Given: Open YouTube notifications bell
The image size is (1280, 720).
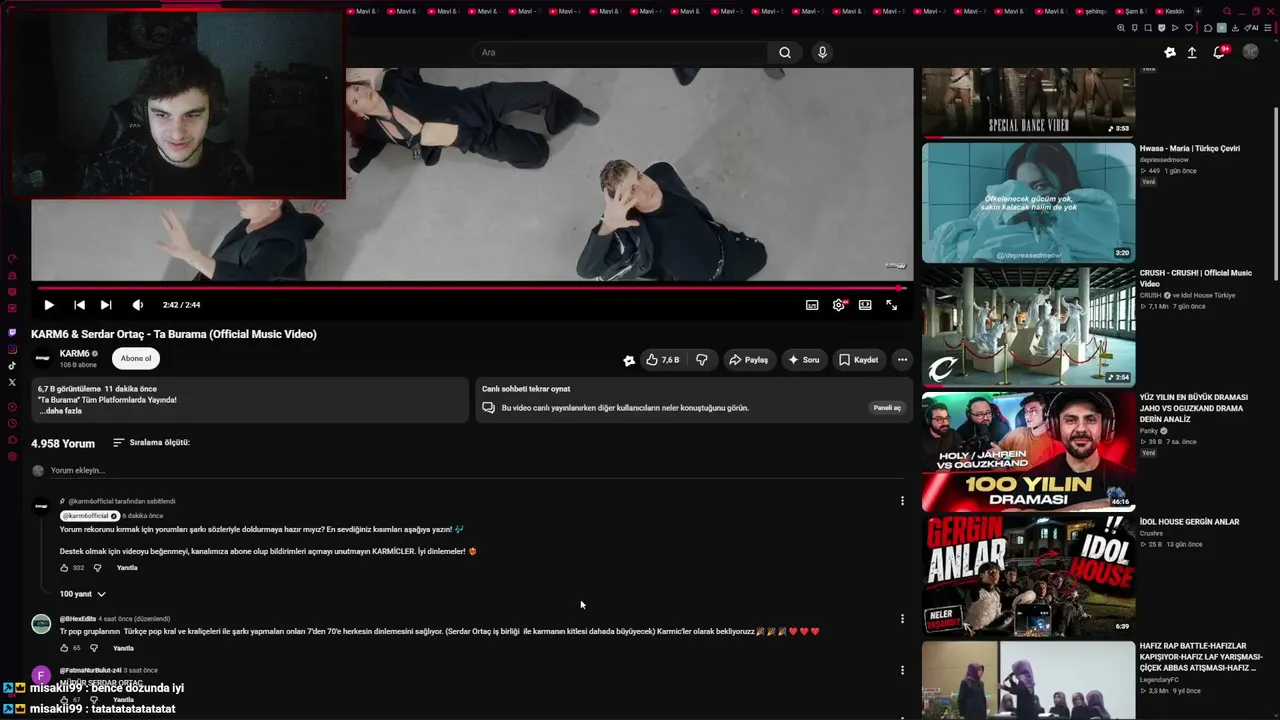Looking at the screenshot, I should pos(1219,53).
